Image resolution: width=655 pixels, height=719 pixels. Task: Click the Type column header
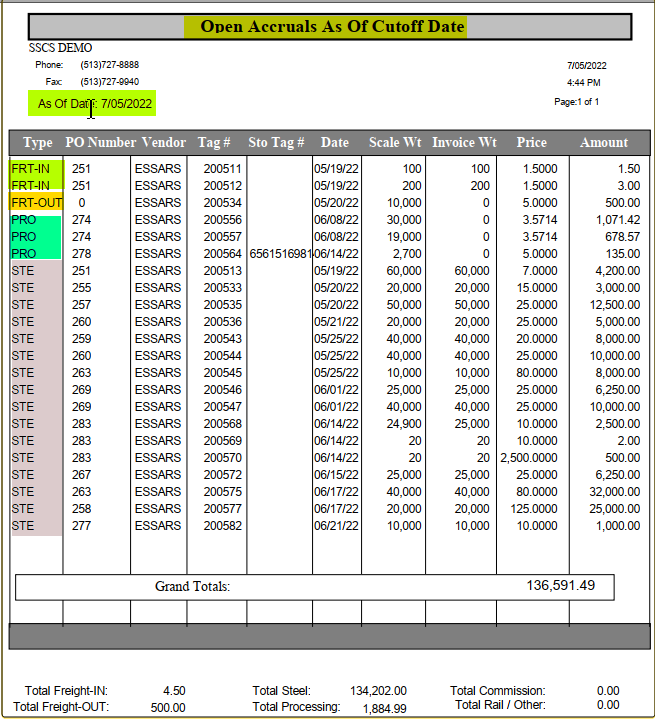[x=38, y=143]
